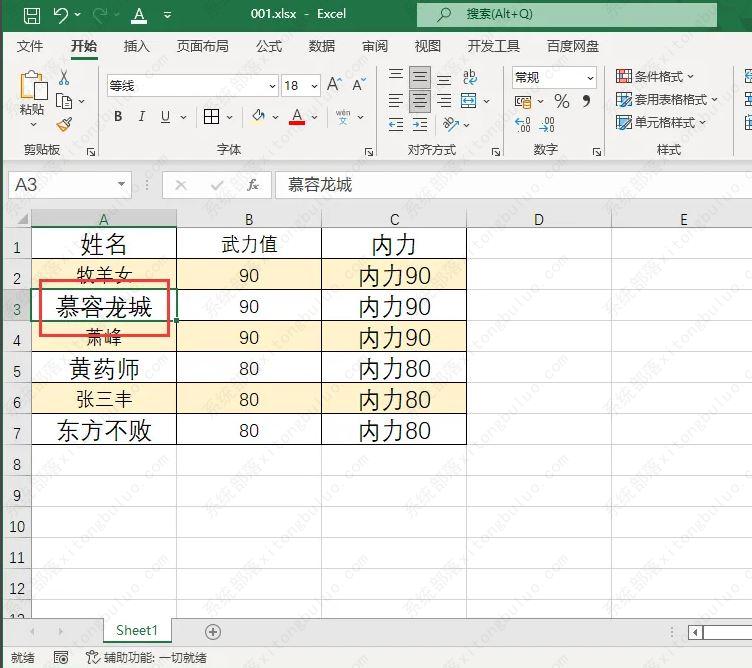This screenshot has height=668, width=752.
Task: Toggle bold formatting
Action: point(118,117)
